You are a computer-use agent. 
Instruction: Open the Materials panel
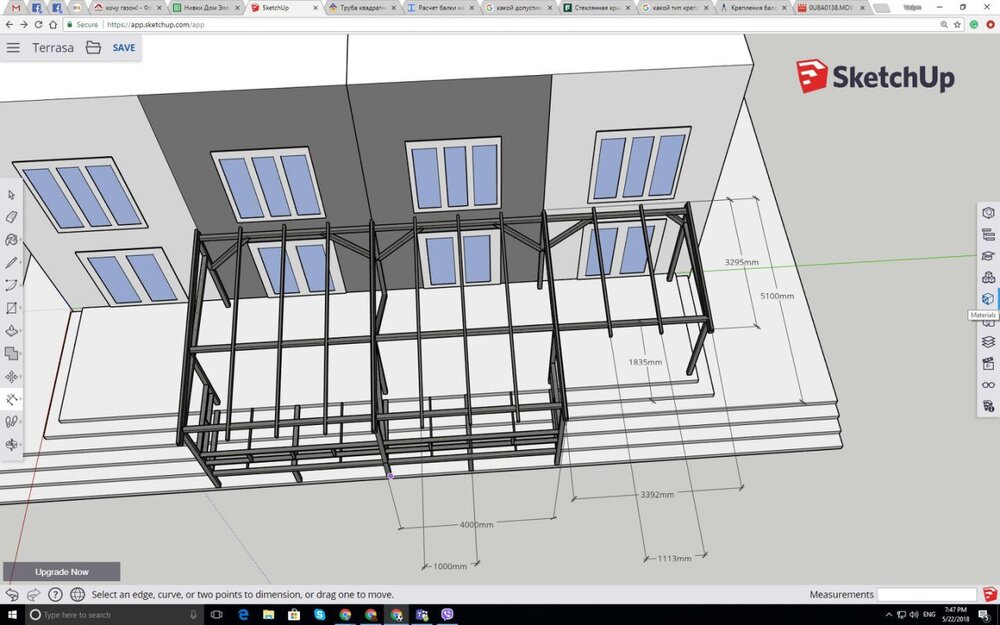pos(988,299)
